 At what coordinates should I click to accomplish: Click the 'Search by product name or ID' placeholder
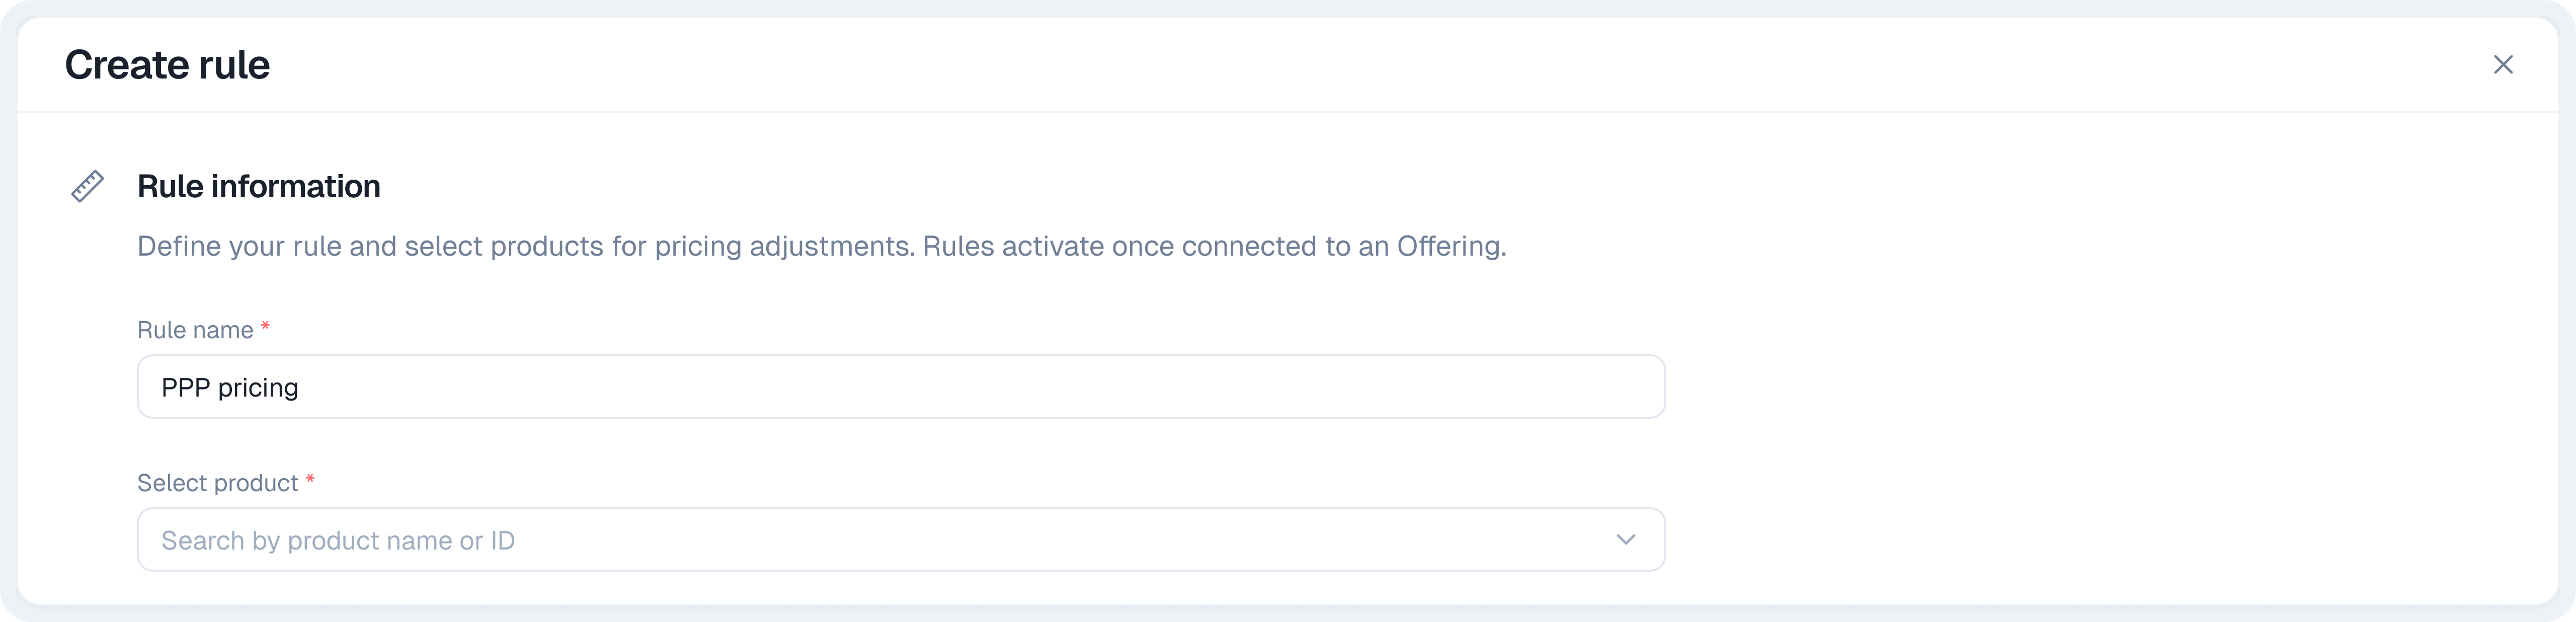click(x=338, y=541)
